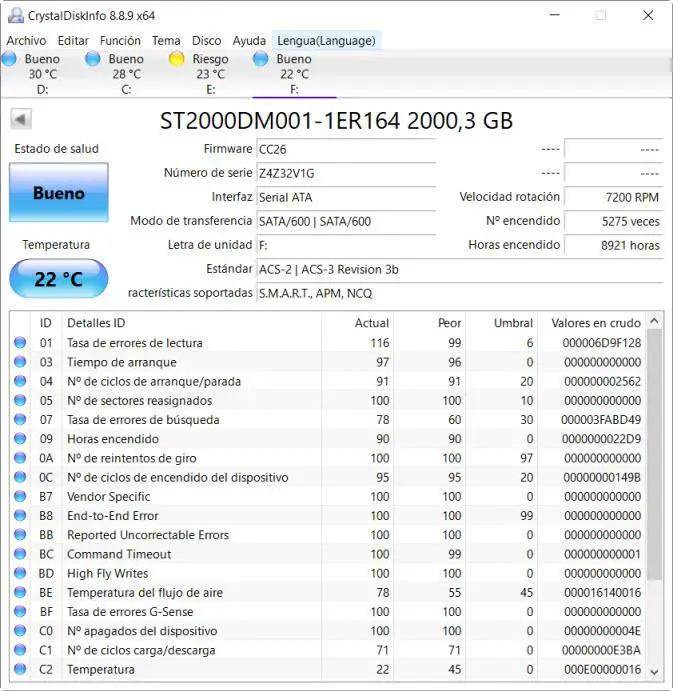Click raw value 000003FABD49

point(601,420)
